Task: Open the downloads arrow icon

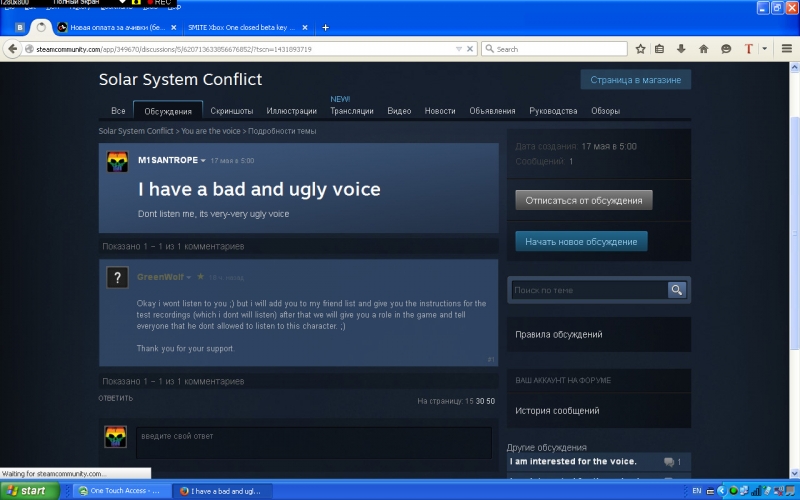Action: coord(681,49)
